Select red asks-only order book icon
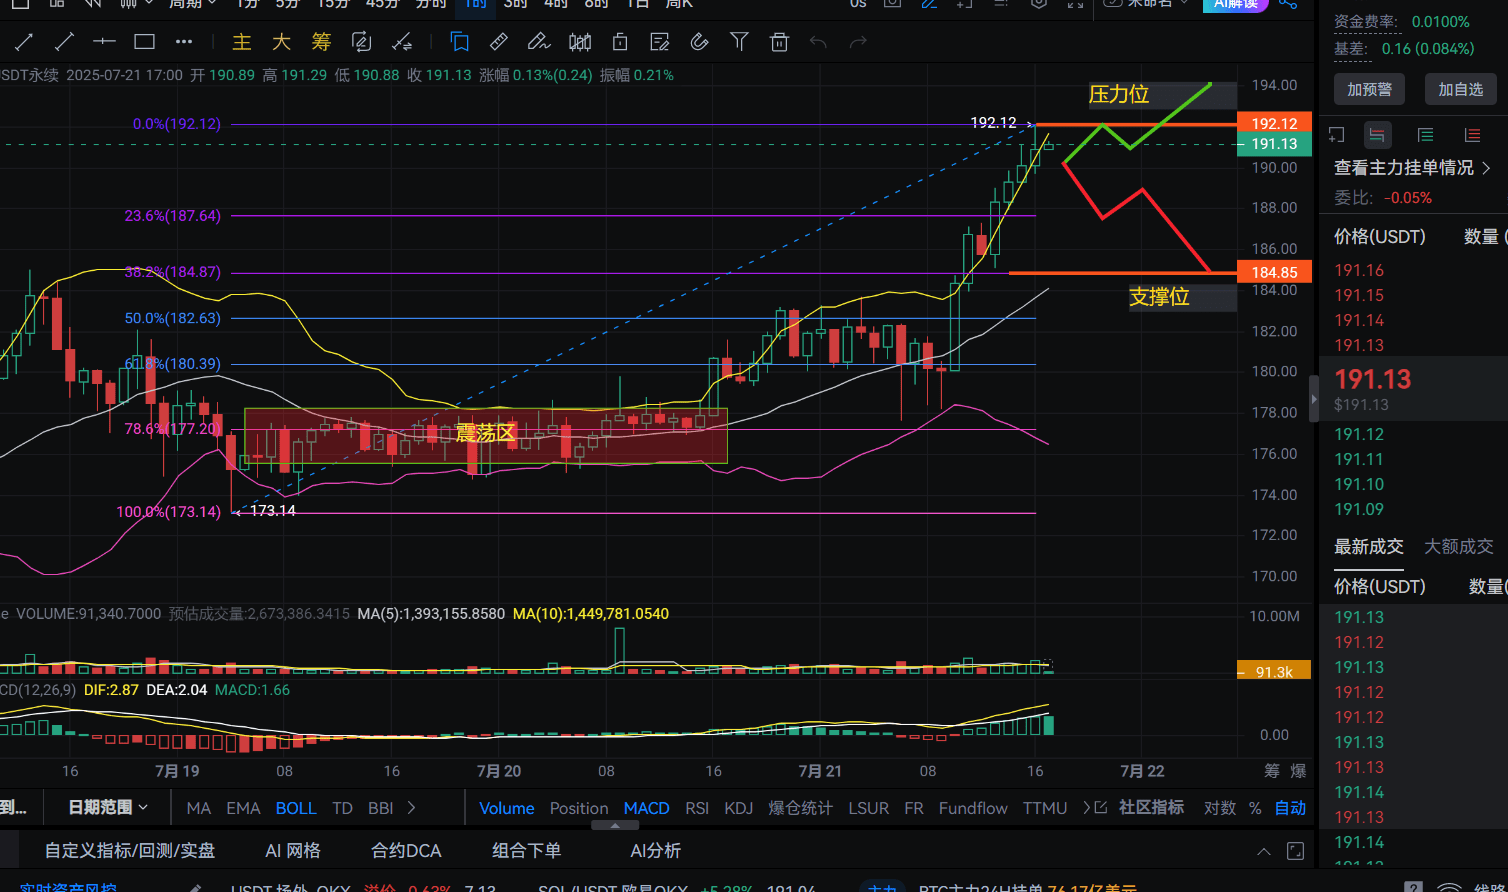Image resolution: width=1508 pixels, height=892 pixels. click(1472, 135)
